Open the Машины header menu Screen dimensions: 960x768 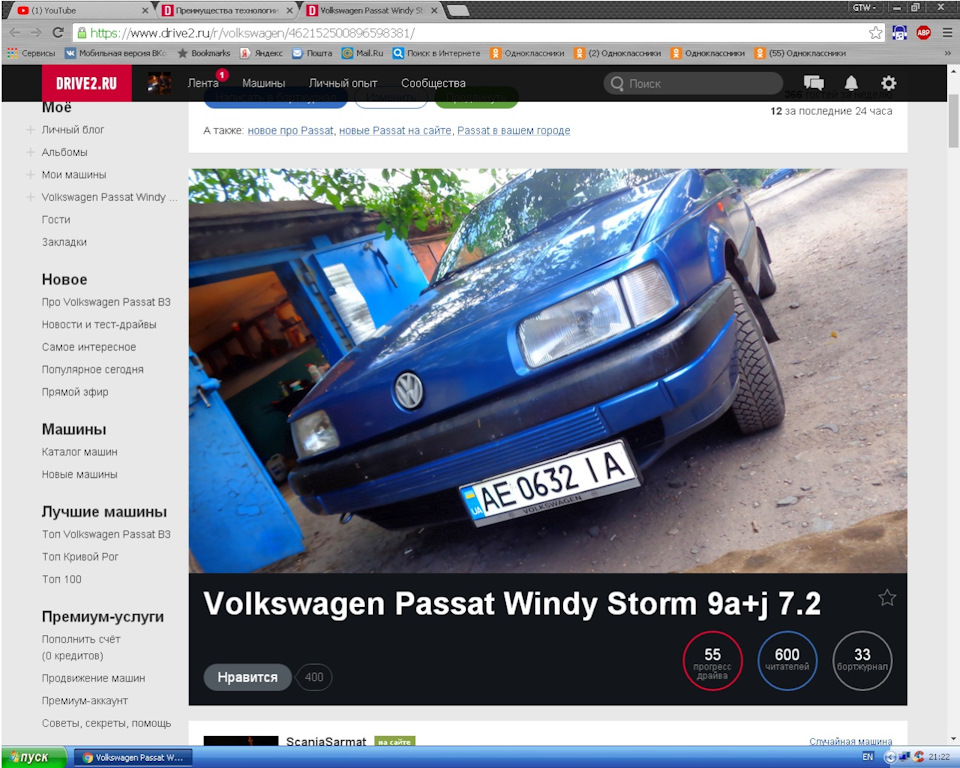click(263, 83)
